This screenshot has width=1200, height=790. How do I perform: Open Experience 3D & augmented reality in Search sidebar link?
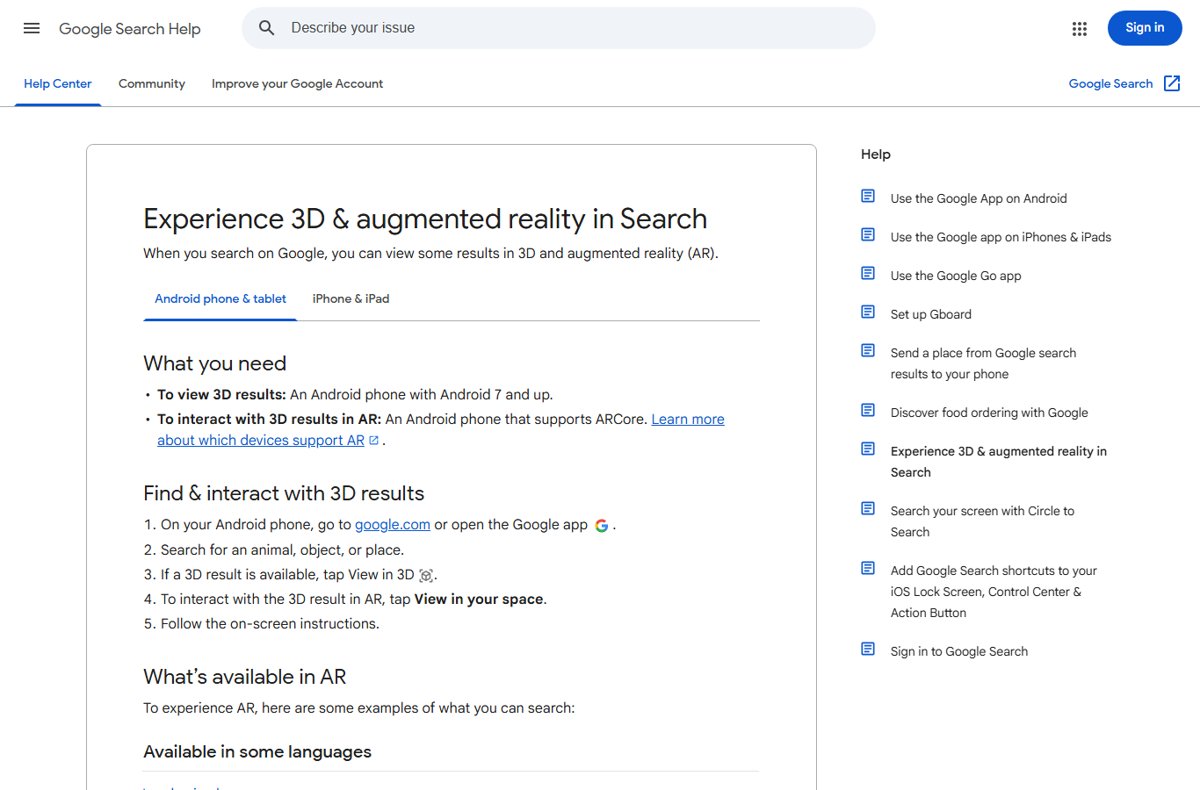pos(999,461)
